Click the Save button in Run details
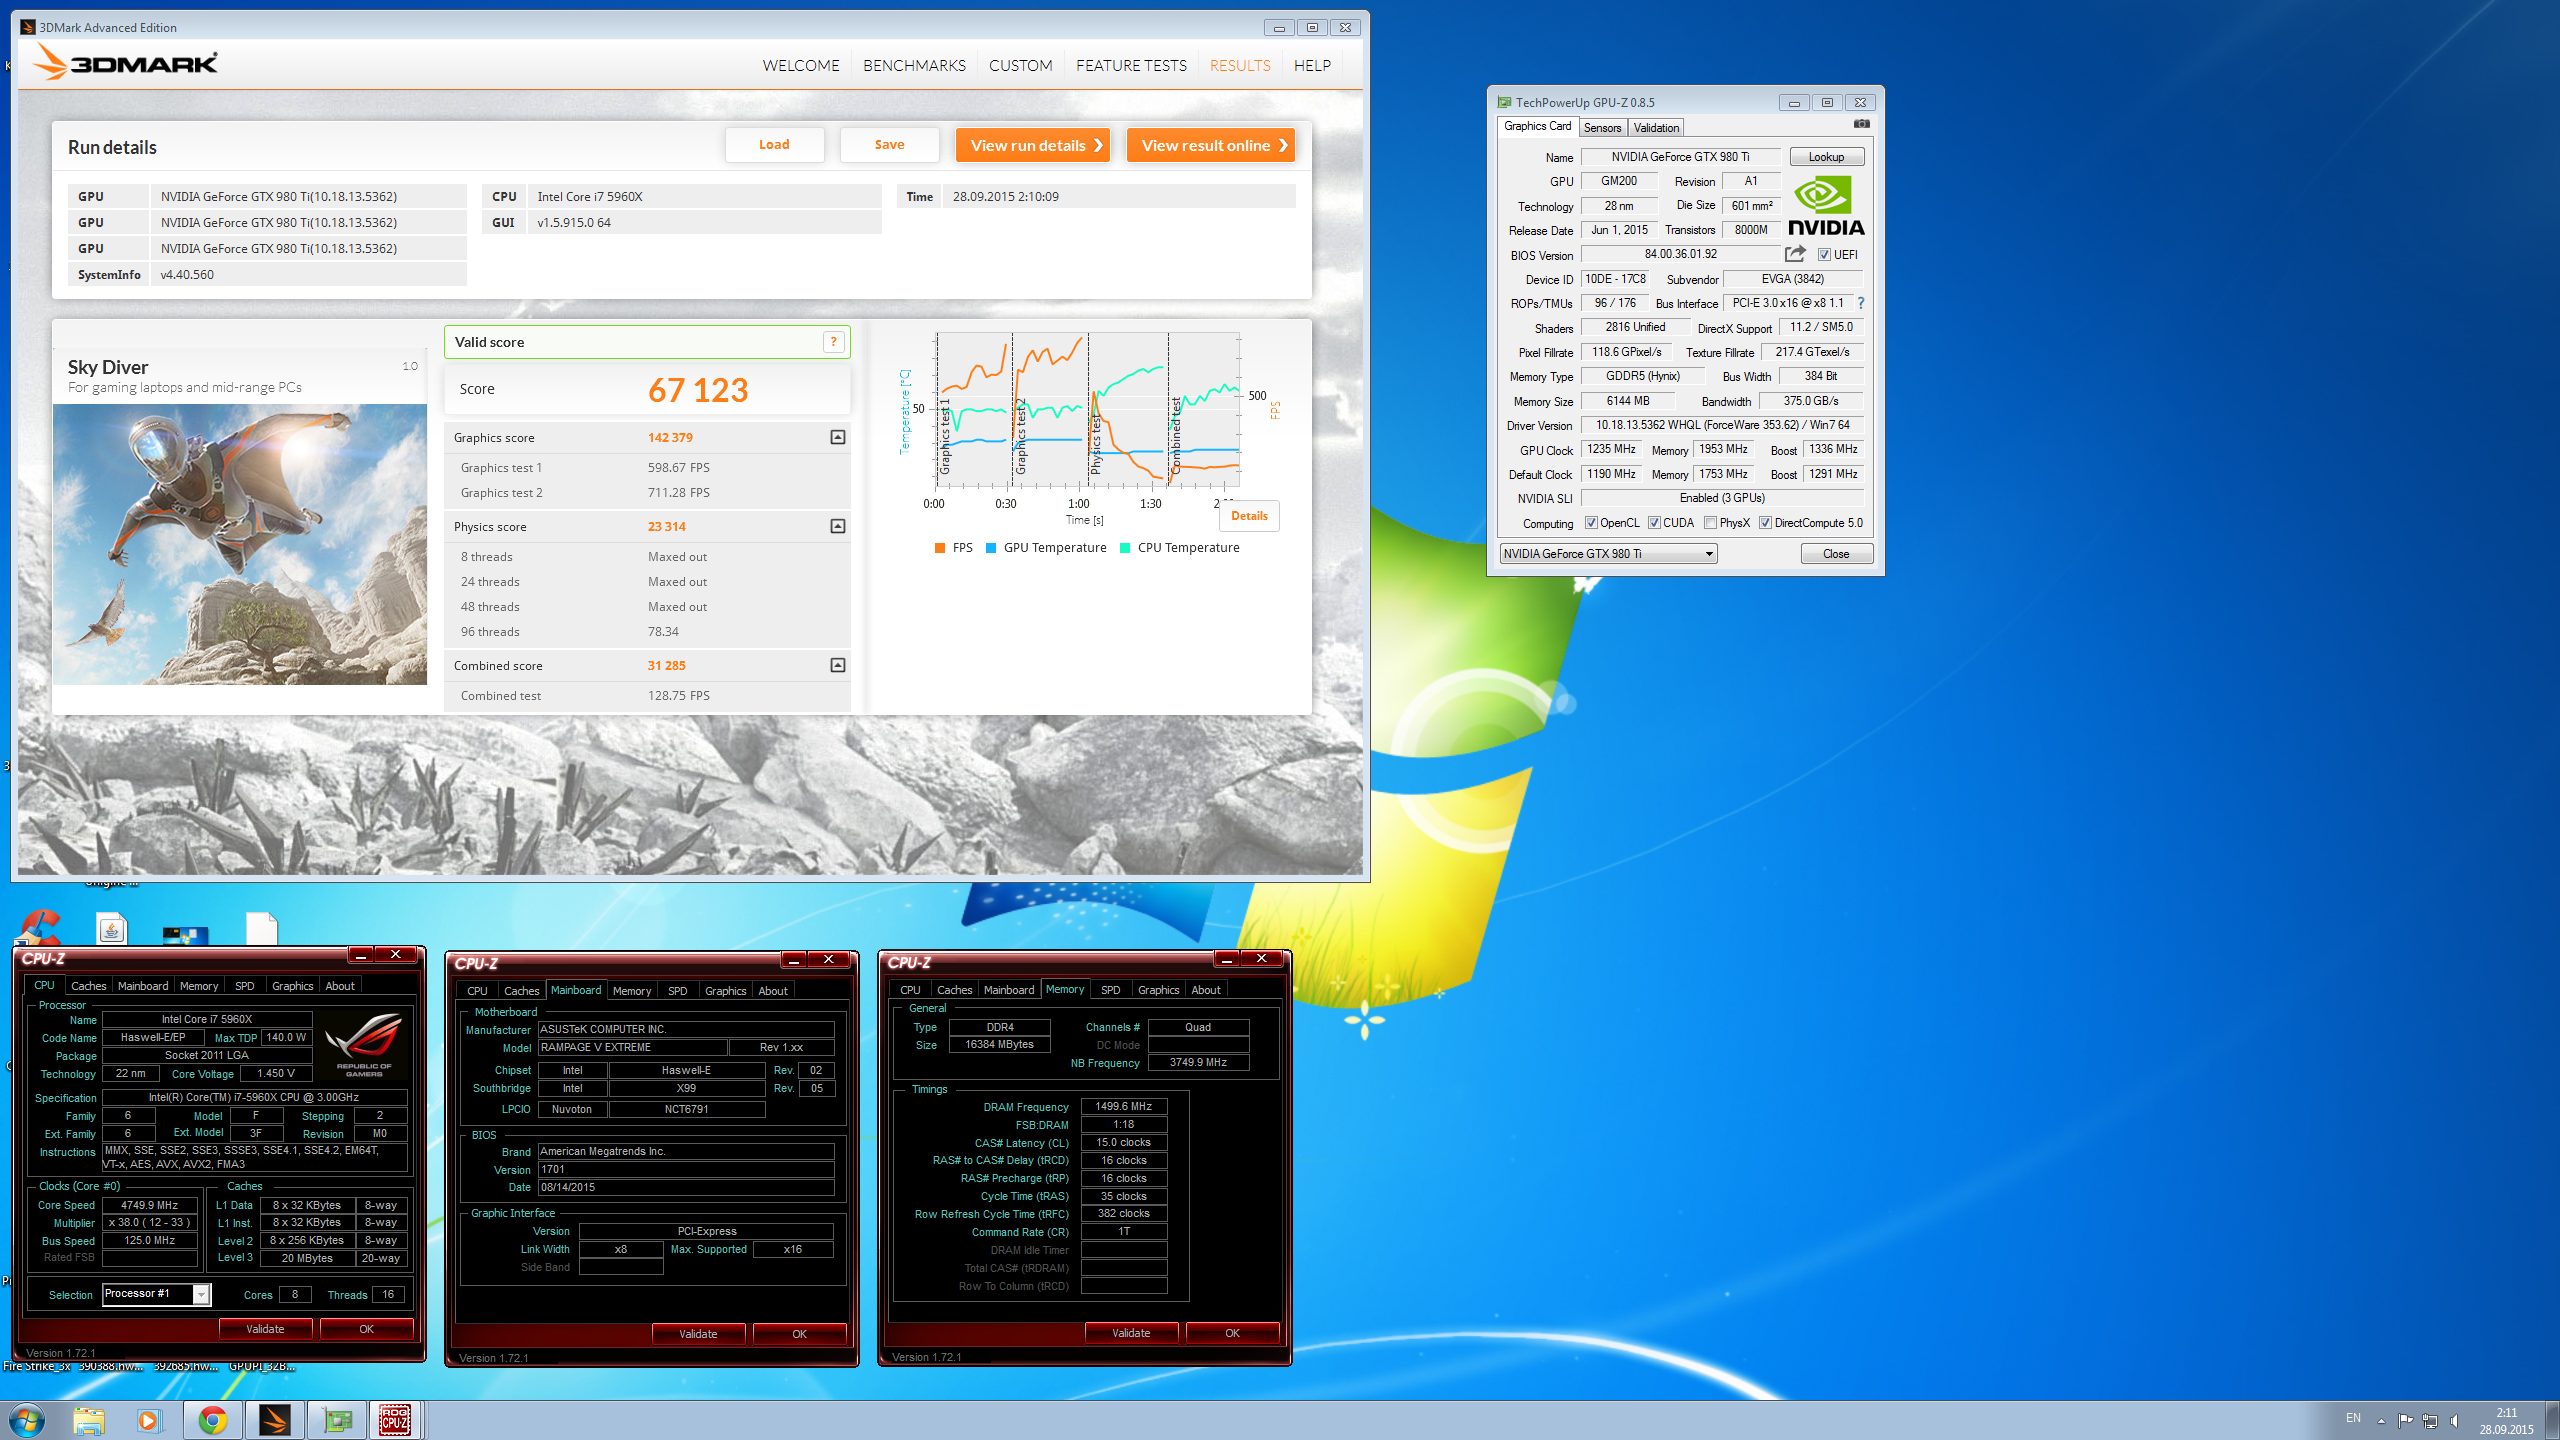Image resolution: width=2560 pixels, height=1440 pixels. pos(889,145)
